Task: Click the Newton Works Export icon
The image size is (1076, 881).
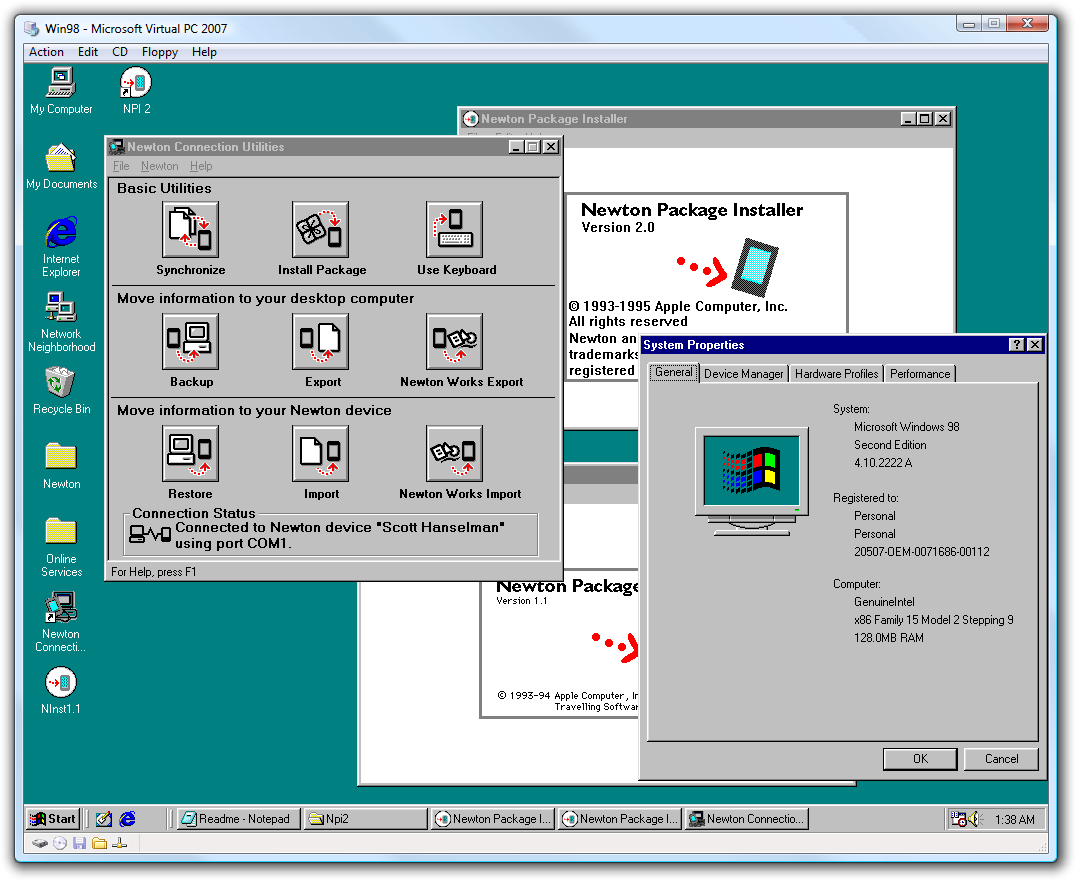Action: pyautogui.click(x=454, y=342)
